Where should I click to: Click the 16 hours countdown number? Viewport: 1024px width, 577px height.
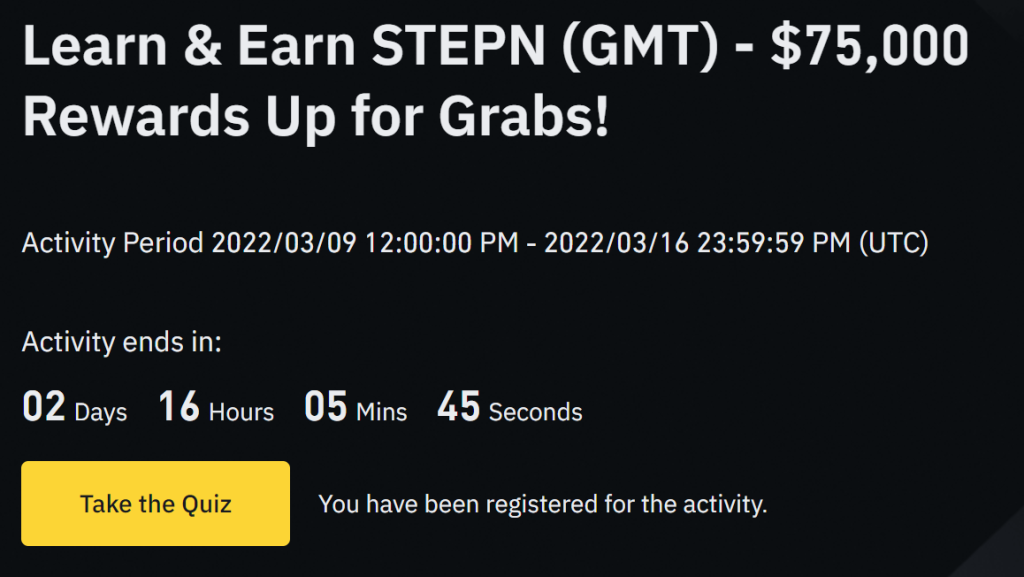coord(179,409)
